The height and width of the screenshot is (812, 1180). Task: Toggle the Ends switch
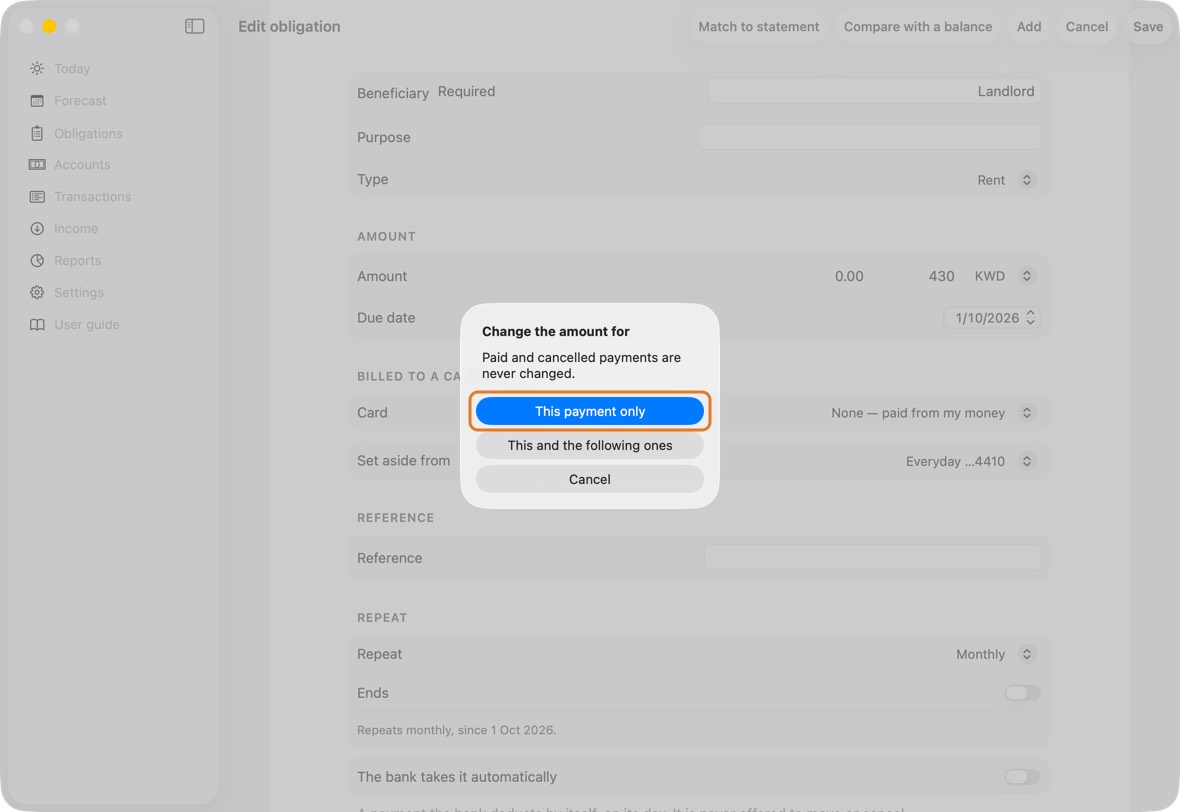[1022, 693]
